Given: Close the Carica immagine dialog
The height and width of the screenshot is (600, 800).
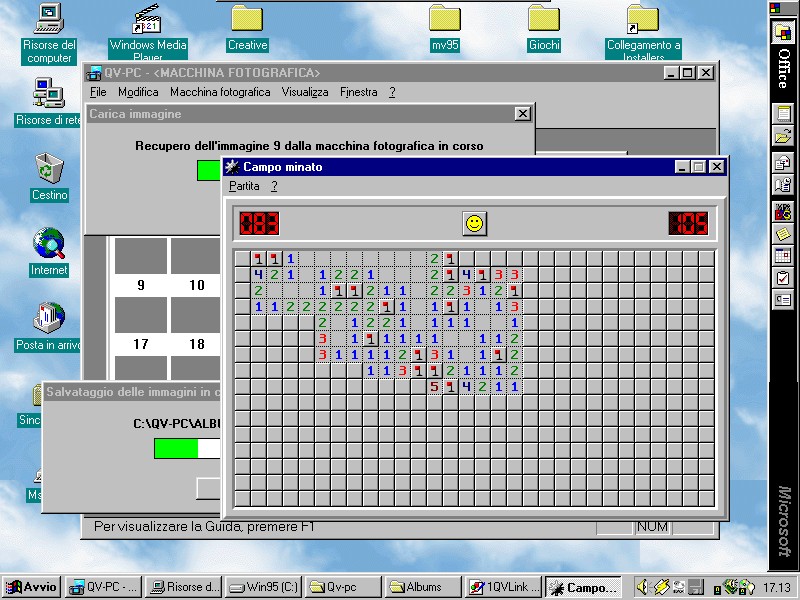Looking at the screenshot, I should pyautogui.click(x=522, y=113).
